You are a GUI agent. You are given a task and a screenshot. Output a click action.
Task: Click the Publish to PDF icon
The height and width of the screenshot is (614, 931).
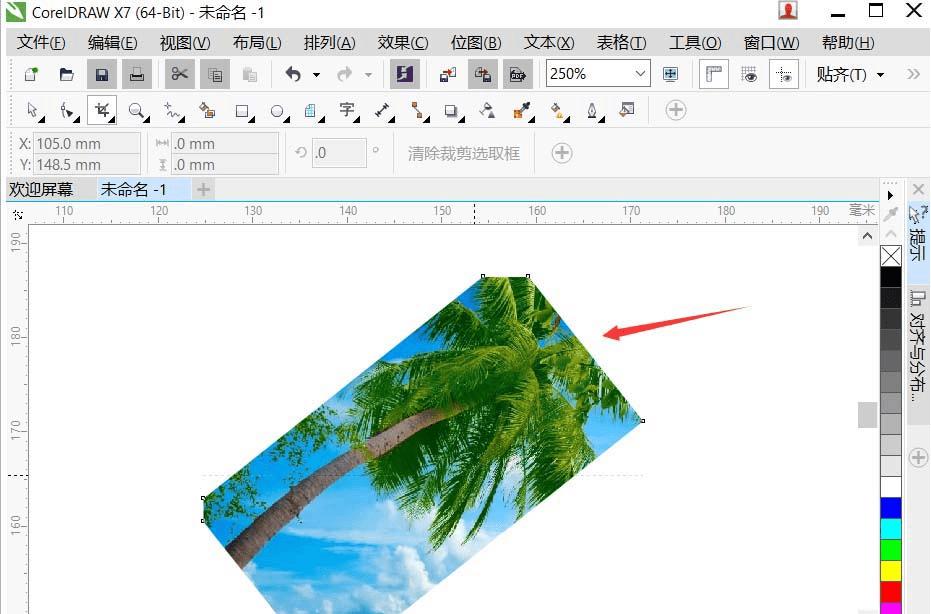518,74
